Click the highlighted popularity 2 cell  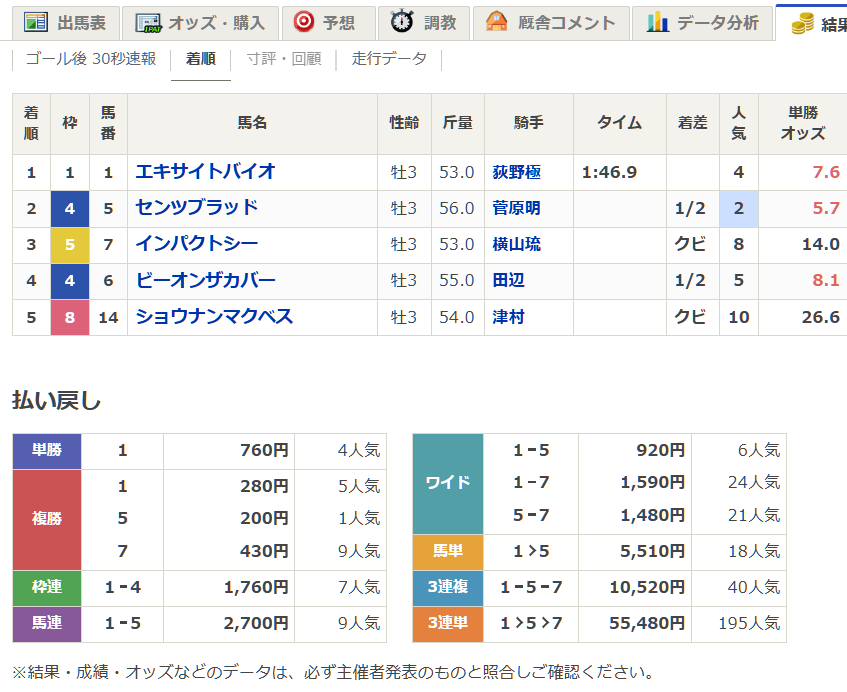[738, 209]
